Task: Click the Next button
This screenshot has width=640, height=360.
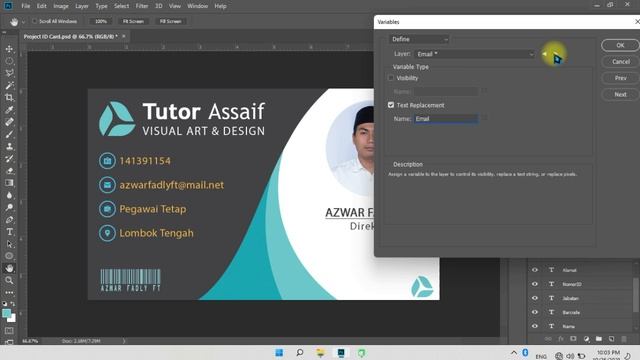Action: (620, 94)
